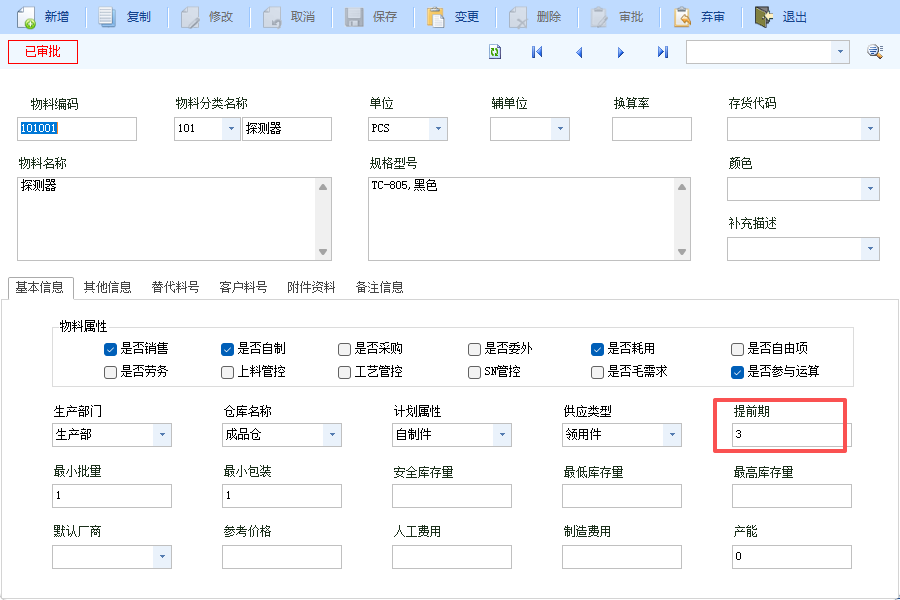Click the magnifier search icon

(875, 52)
